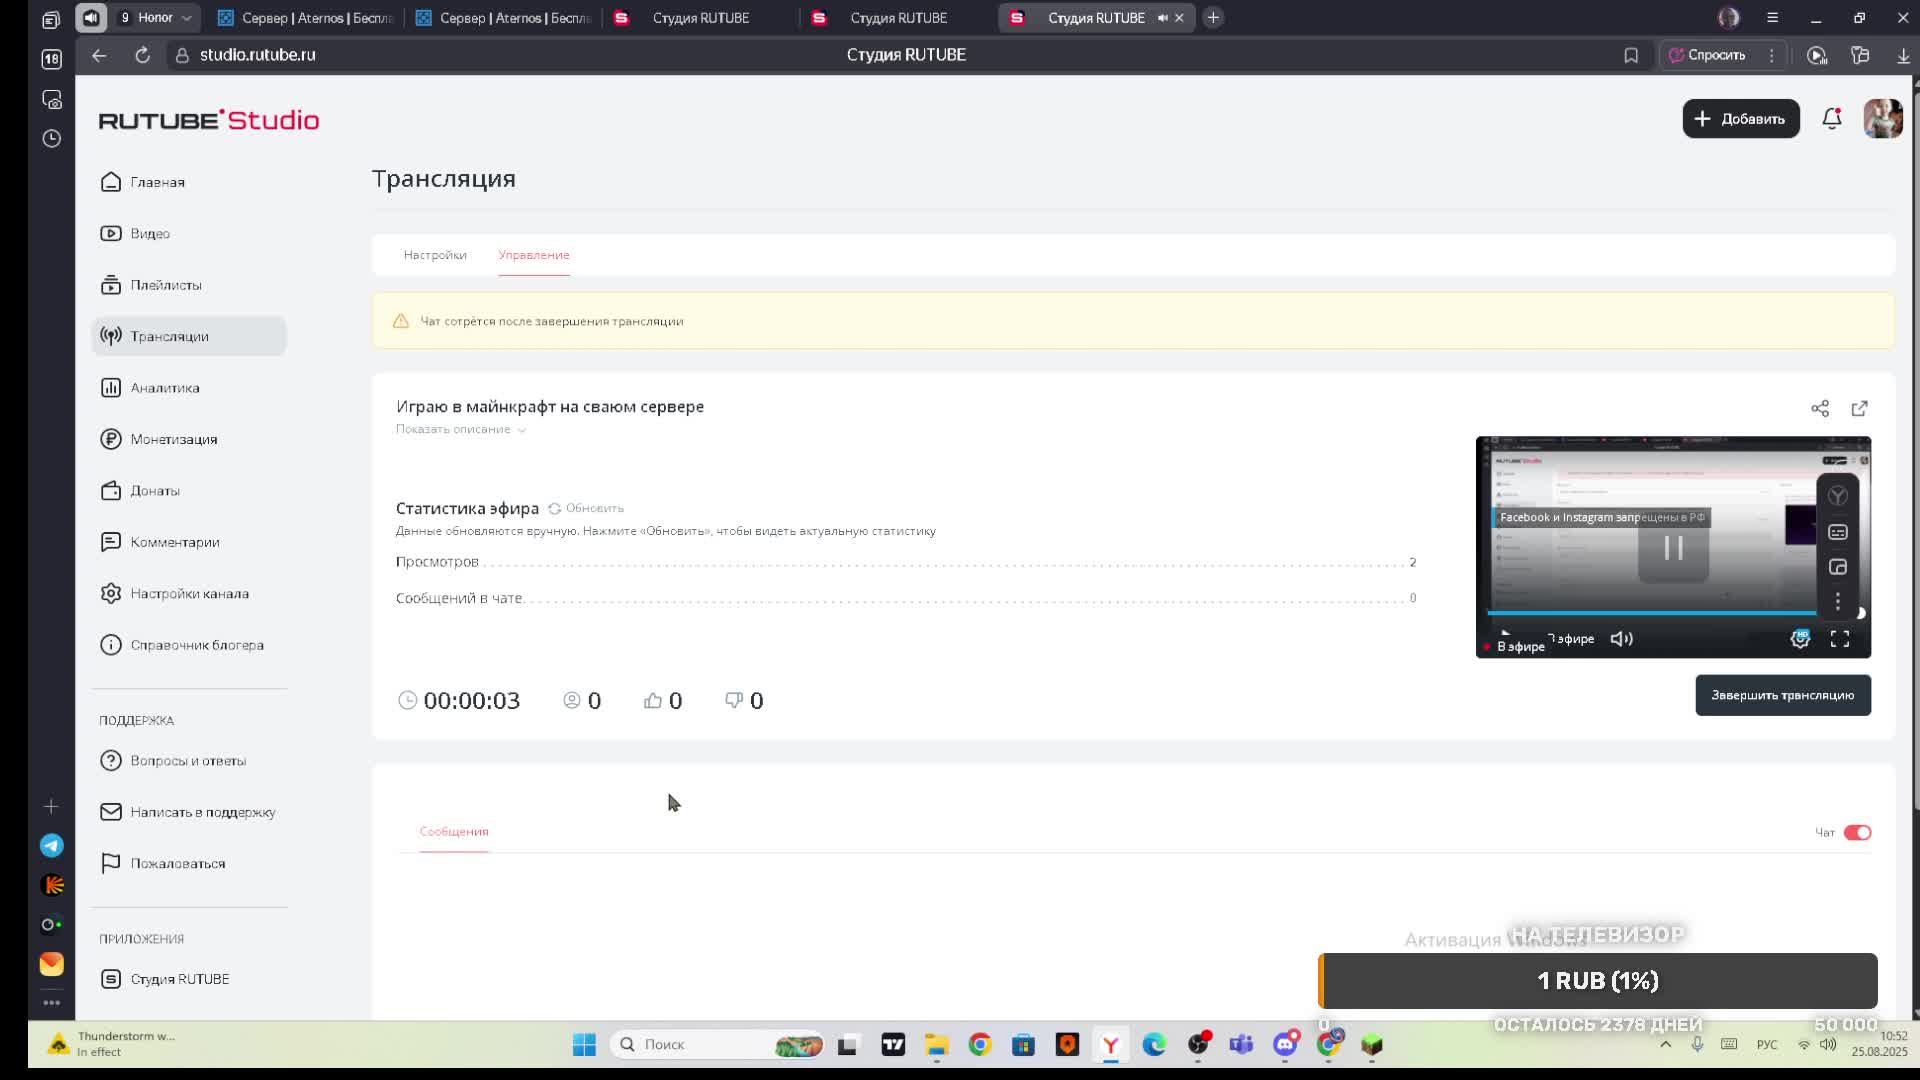Toggle the Чат switch off
Screen dimensions: 1920x1080
pos(1857,832)
